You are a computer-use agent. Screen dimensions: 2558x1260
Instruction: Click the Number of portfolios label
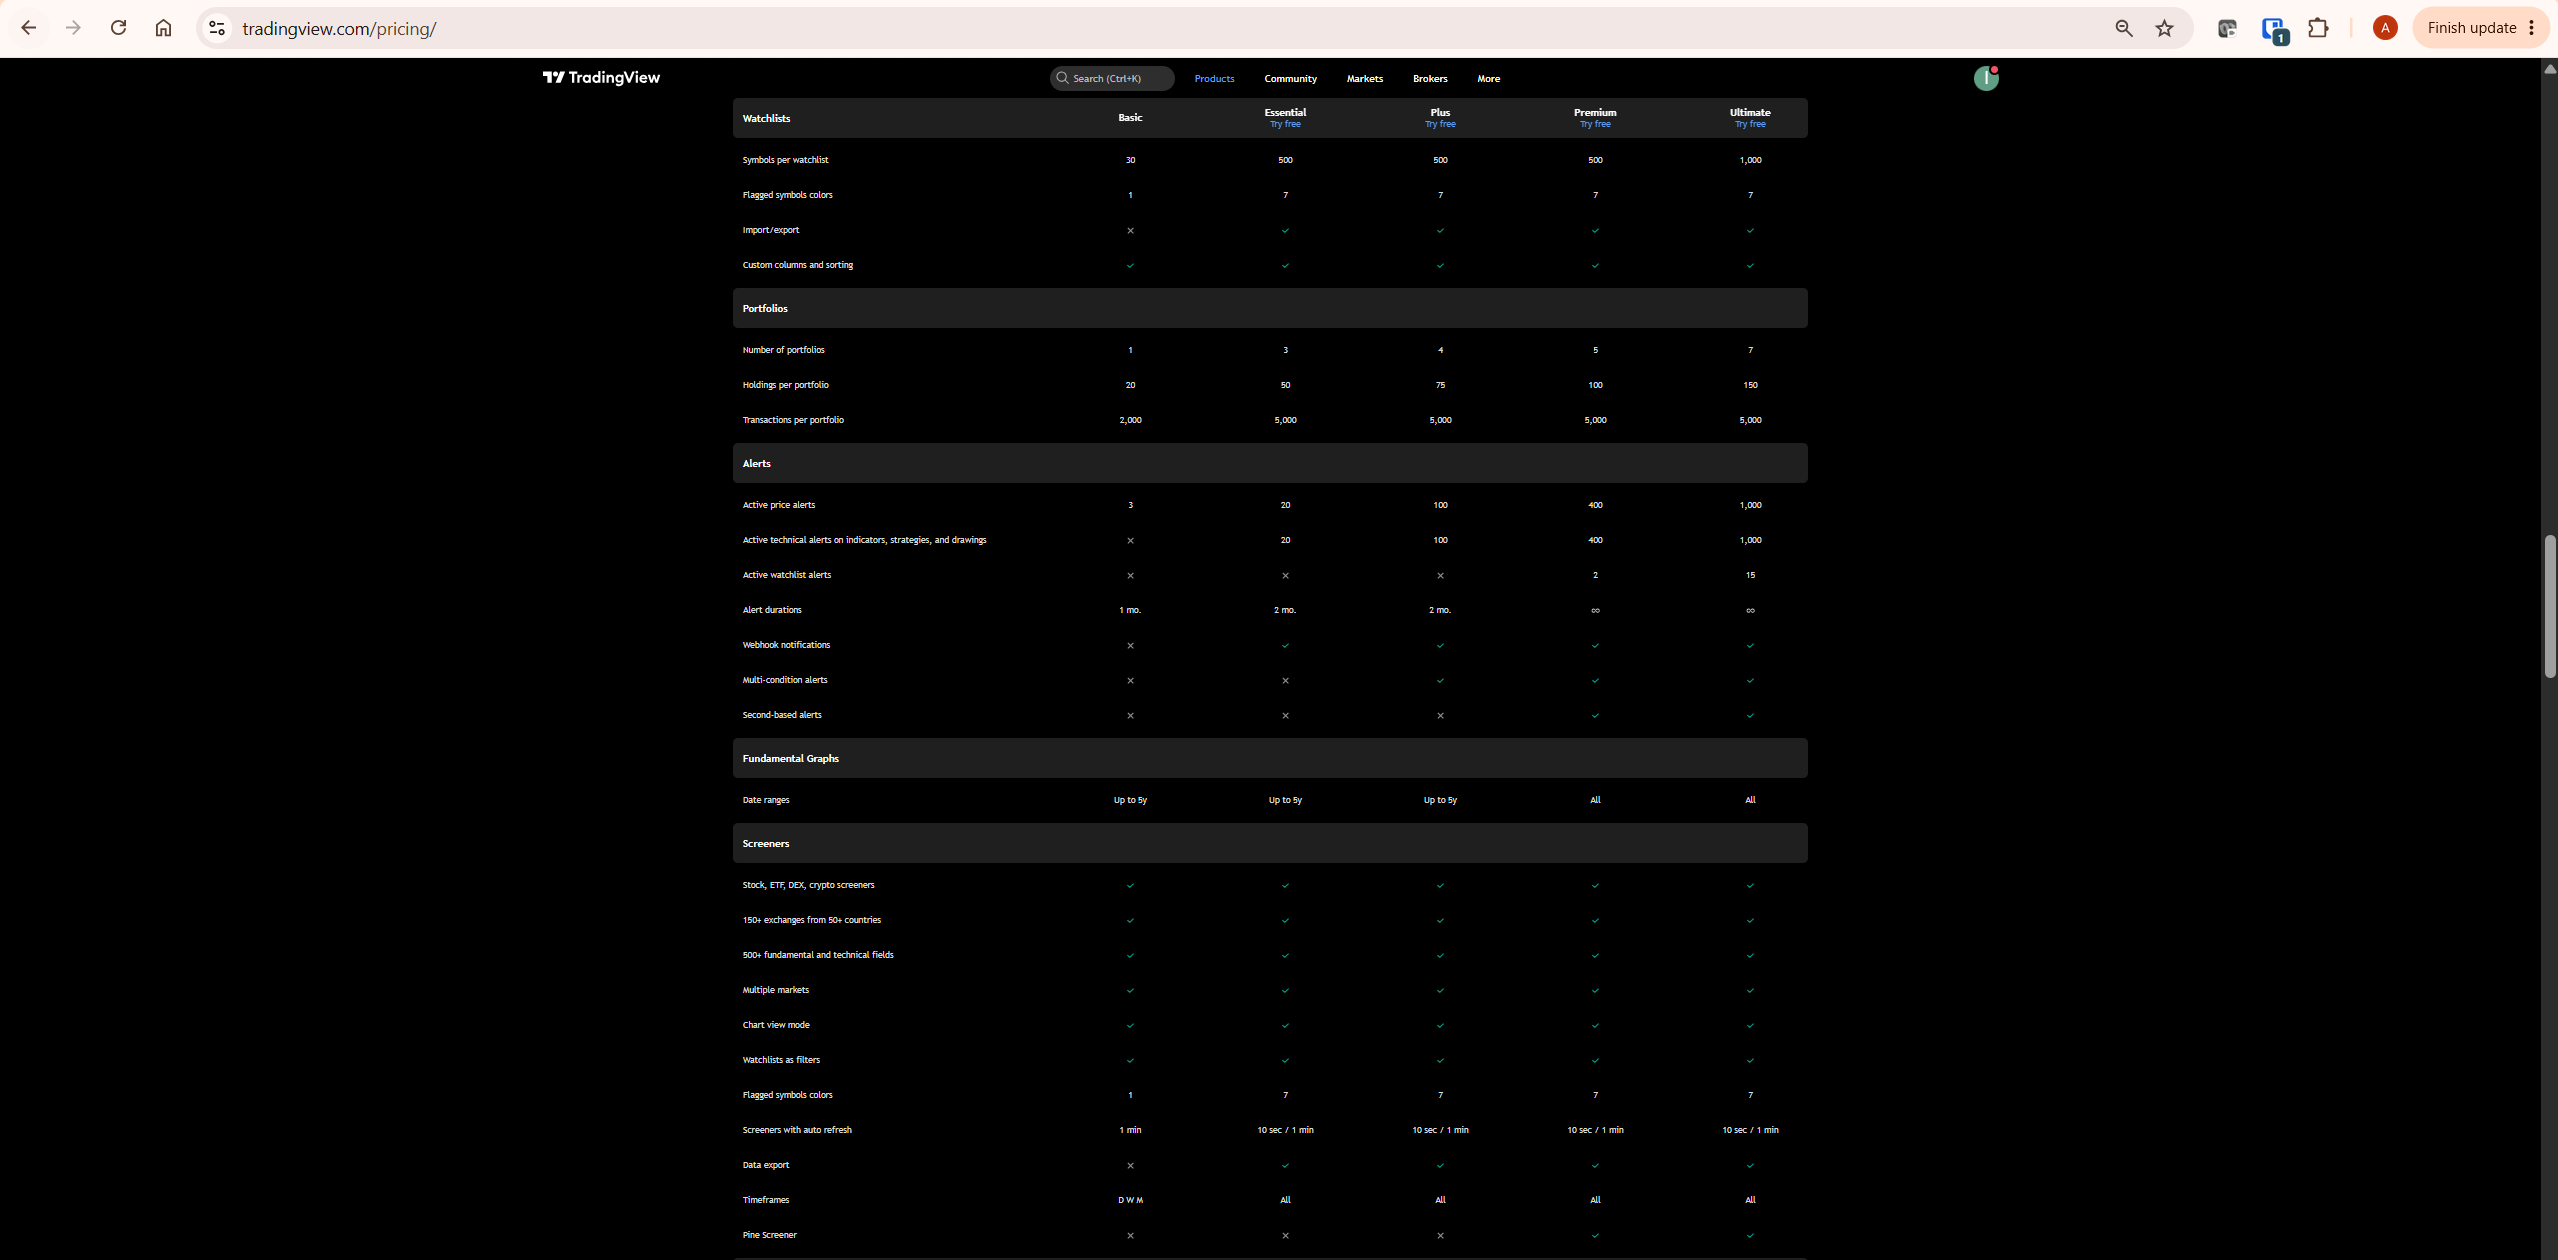click(783, 350)
